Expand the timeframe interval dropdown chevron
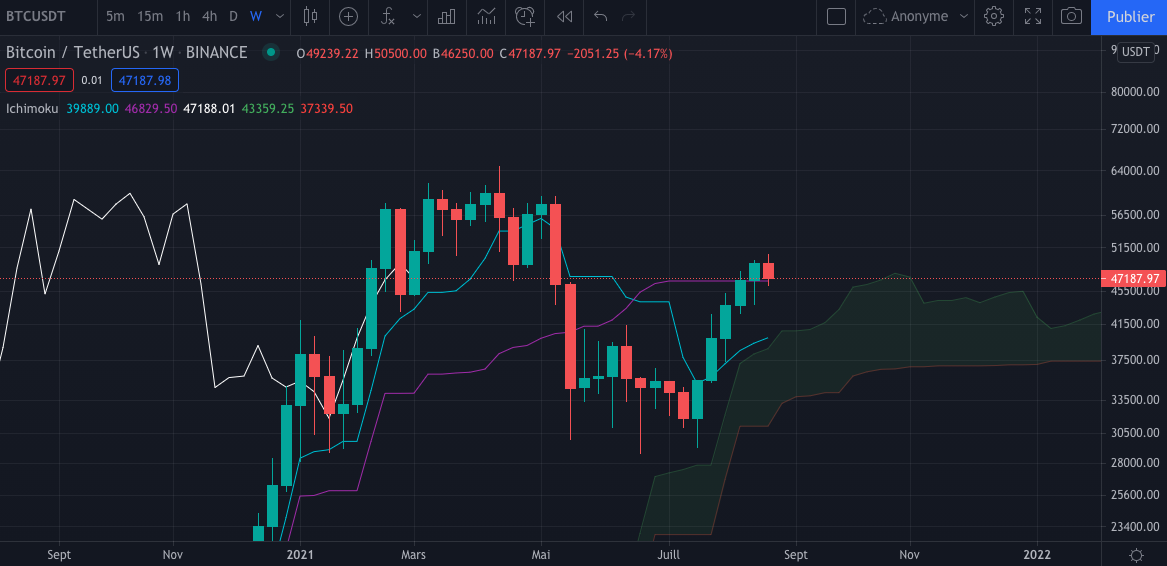 [279, 16]
